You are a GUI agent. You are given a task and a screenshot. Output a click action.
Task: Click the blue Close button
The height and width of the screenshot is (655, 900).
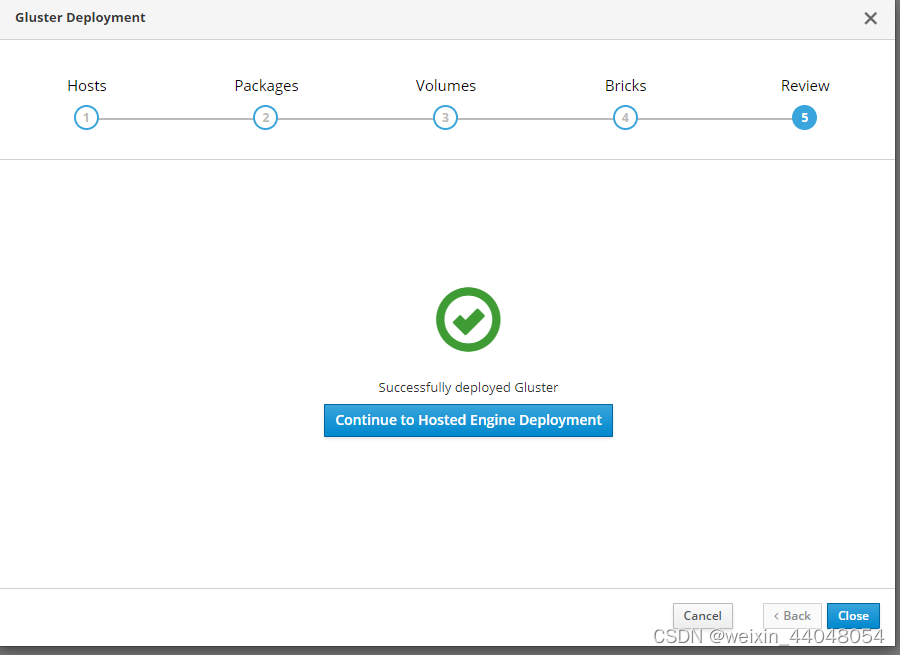click(853, 615)
